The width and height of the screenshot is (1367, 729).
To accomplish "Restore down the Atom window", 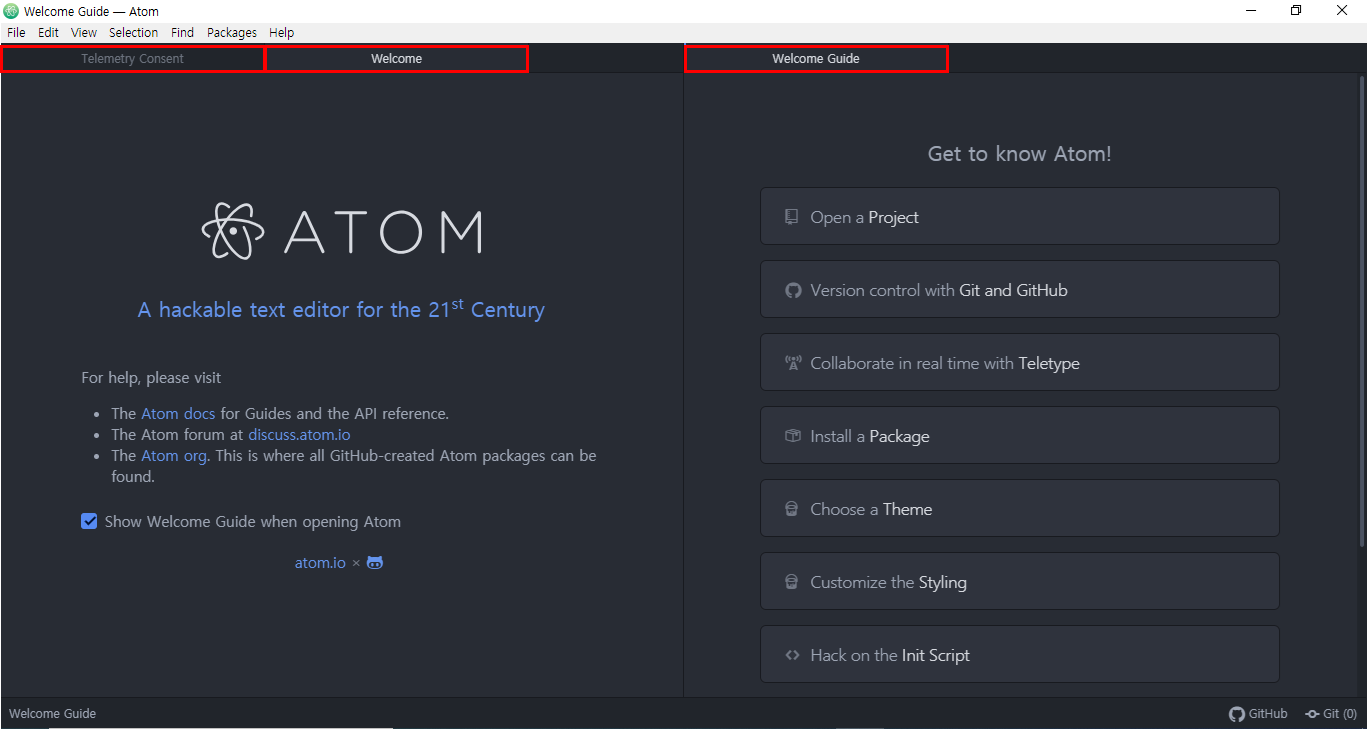I will click(x=1296, y=11).
